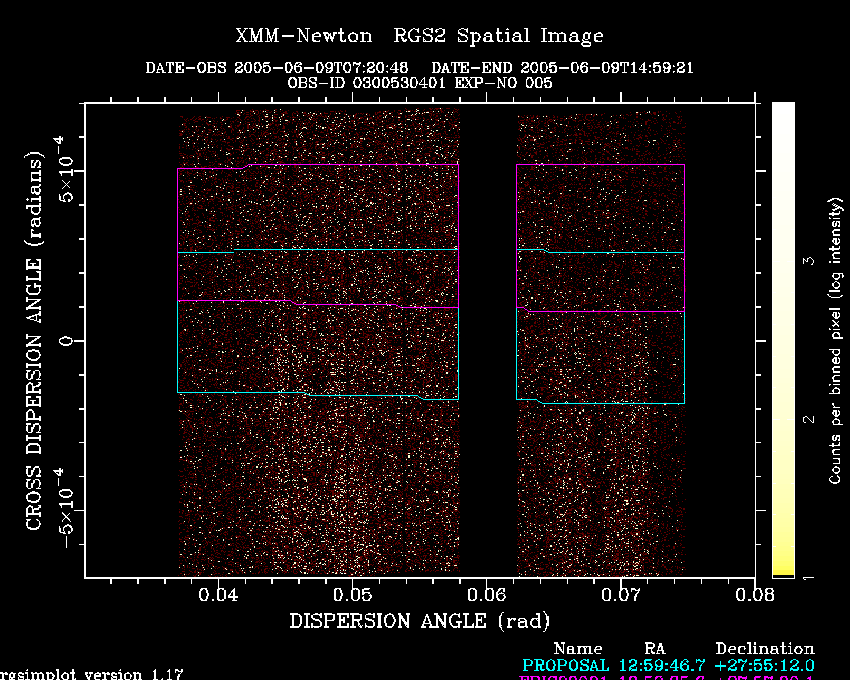Click the 0.06 x-axis tick label

click(x=486, y=595)
